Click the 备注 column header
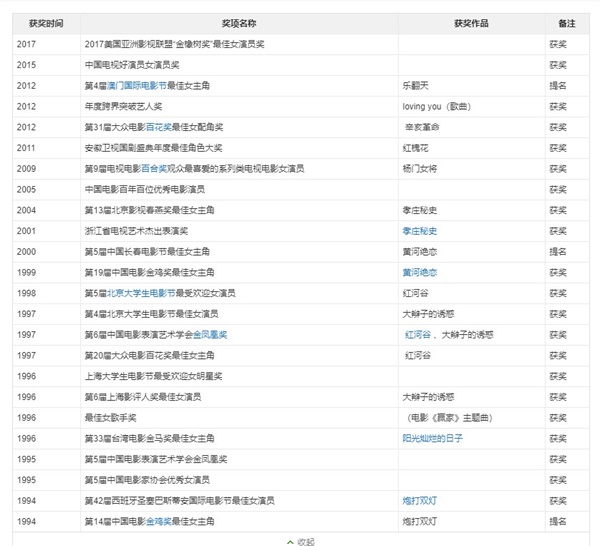Viewport: 600px width, 546px height. [566, 23]
